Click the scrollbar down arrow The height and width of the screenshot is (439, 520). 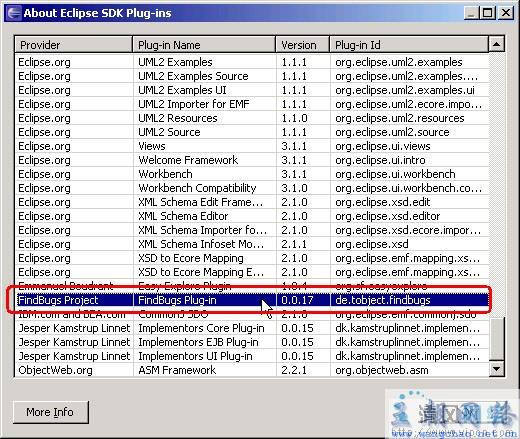[x=496, y=369]
